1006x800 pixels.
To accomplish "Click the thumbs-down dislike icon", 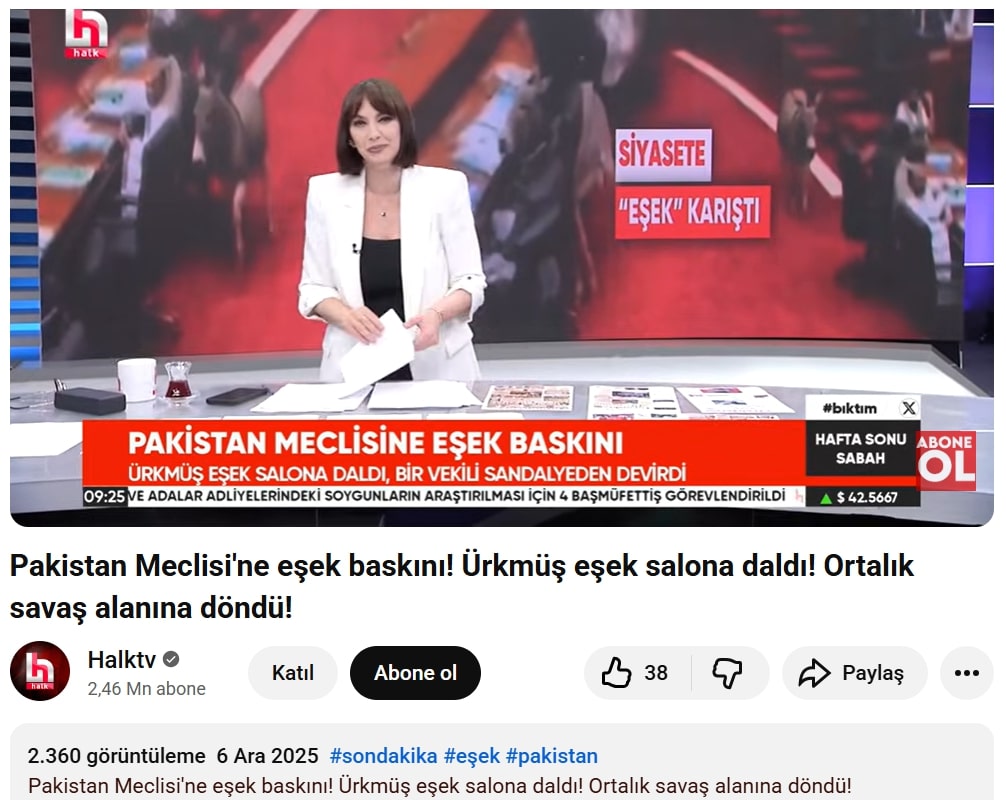I will pos(728,673).
